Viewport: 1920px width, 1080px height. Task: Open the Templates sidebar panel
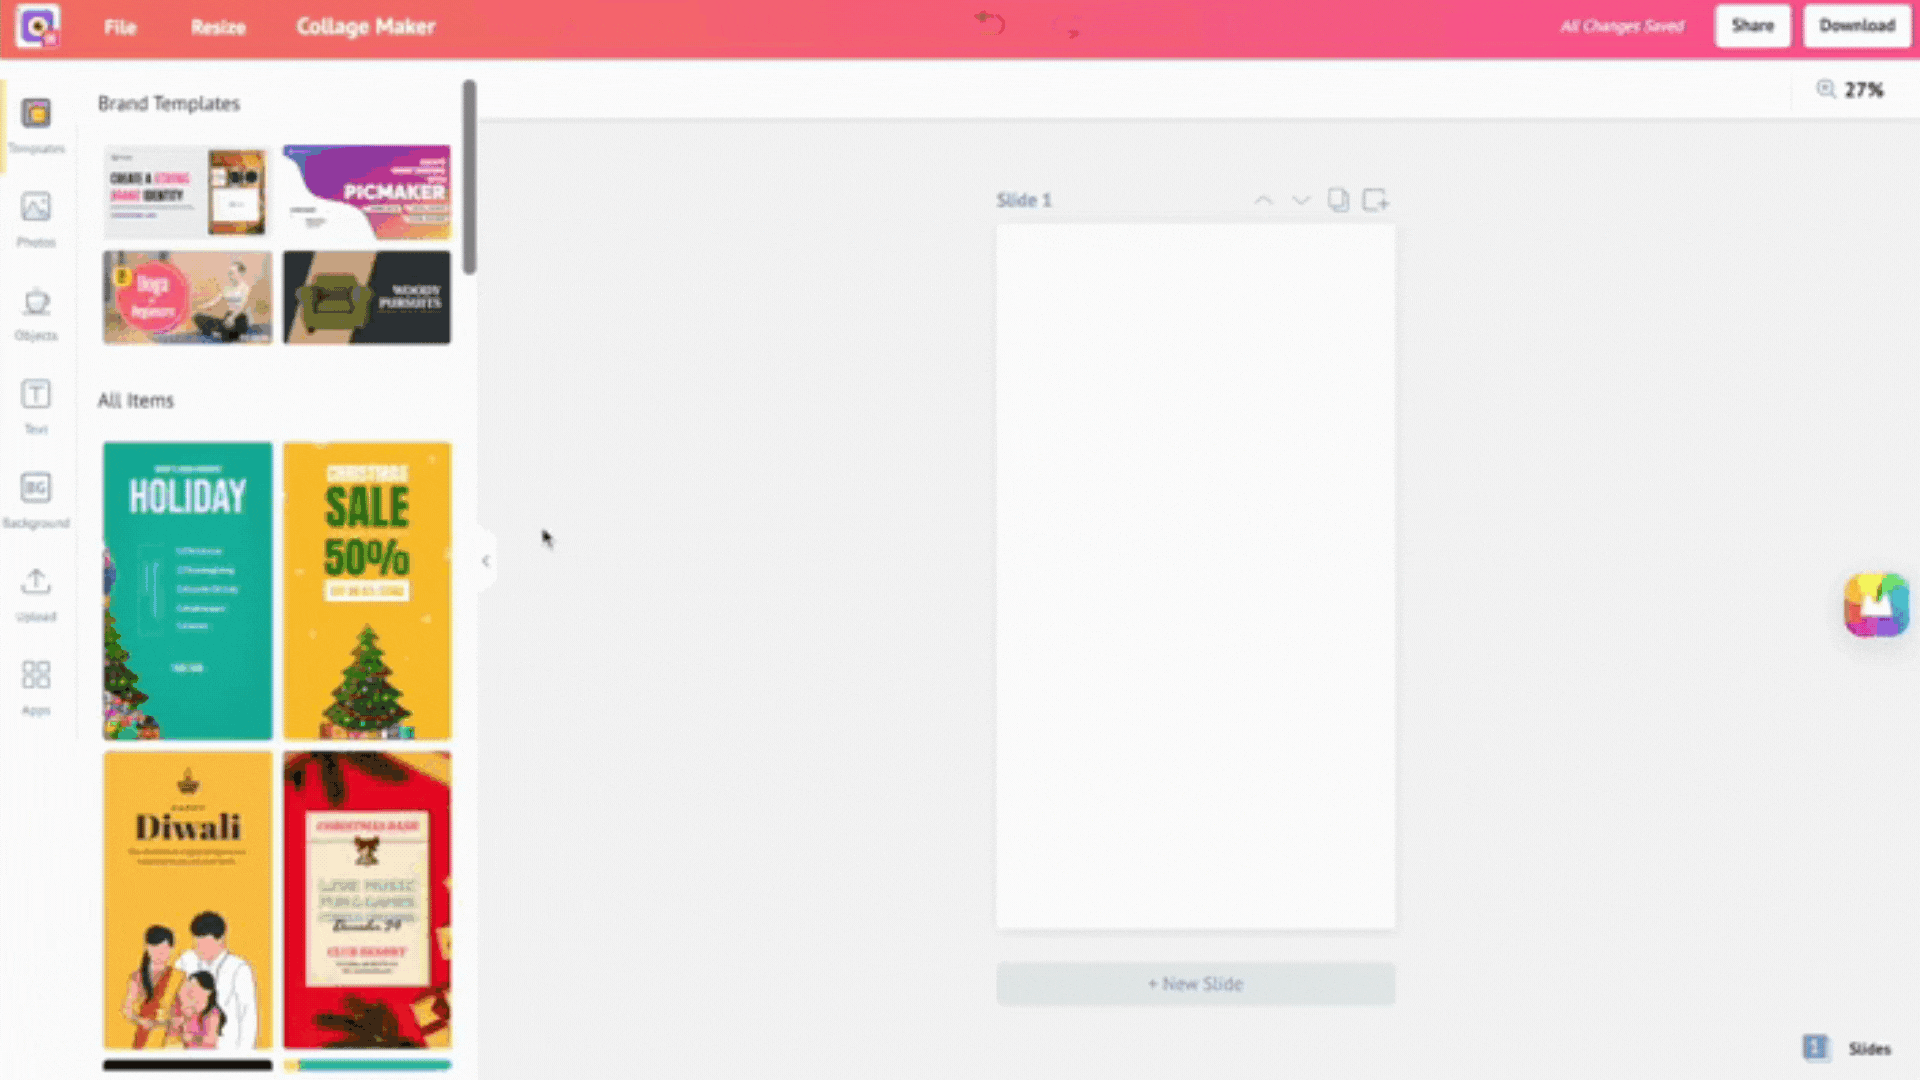click(x=36, y=124)
